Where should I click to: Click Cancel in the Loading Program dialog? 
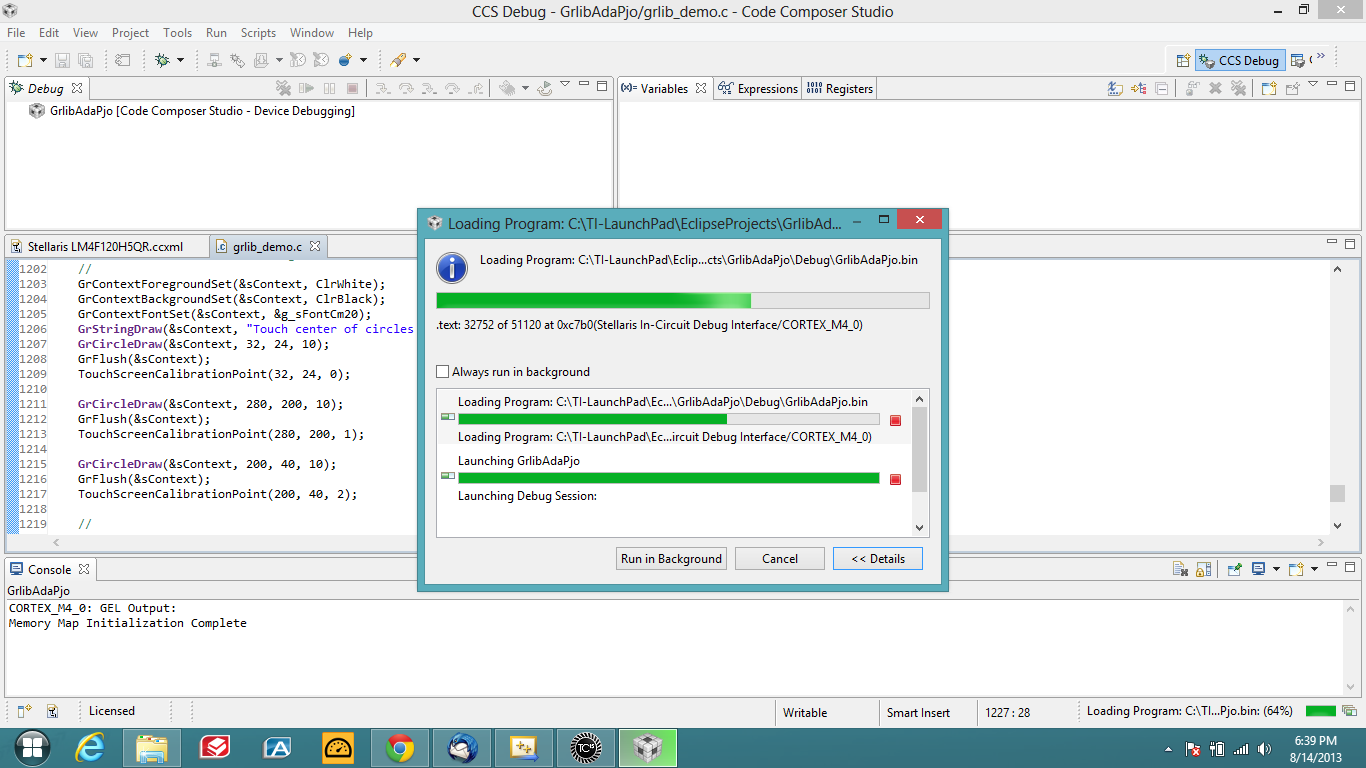tap(780, 559)
